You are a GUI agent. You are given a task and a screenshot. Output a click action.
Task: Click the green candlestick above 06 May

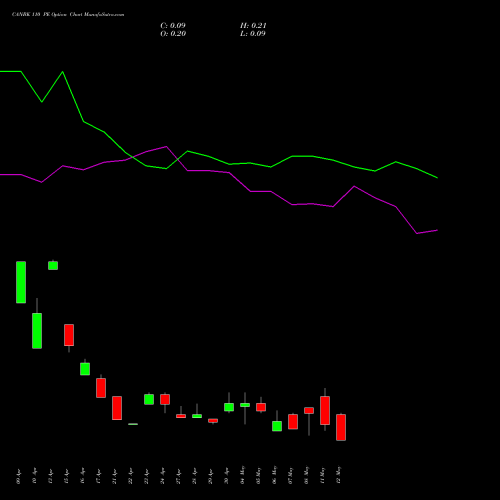pyautogui.click(x=277, y=426)
